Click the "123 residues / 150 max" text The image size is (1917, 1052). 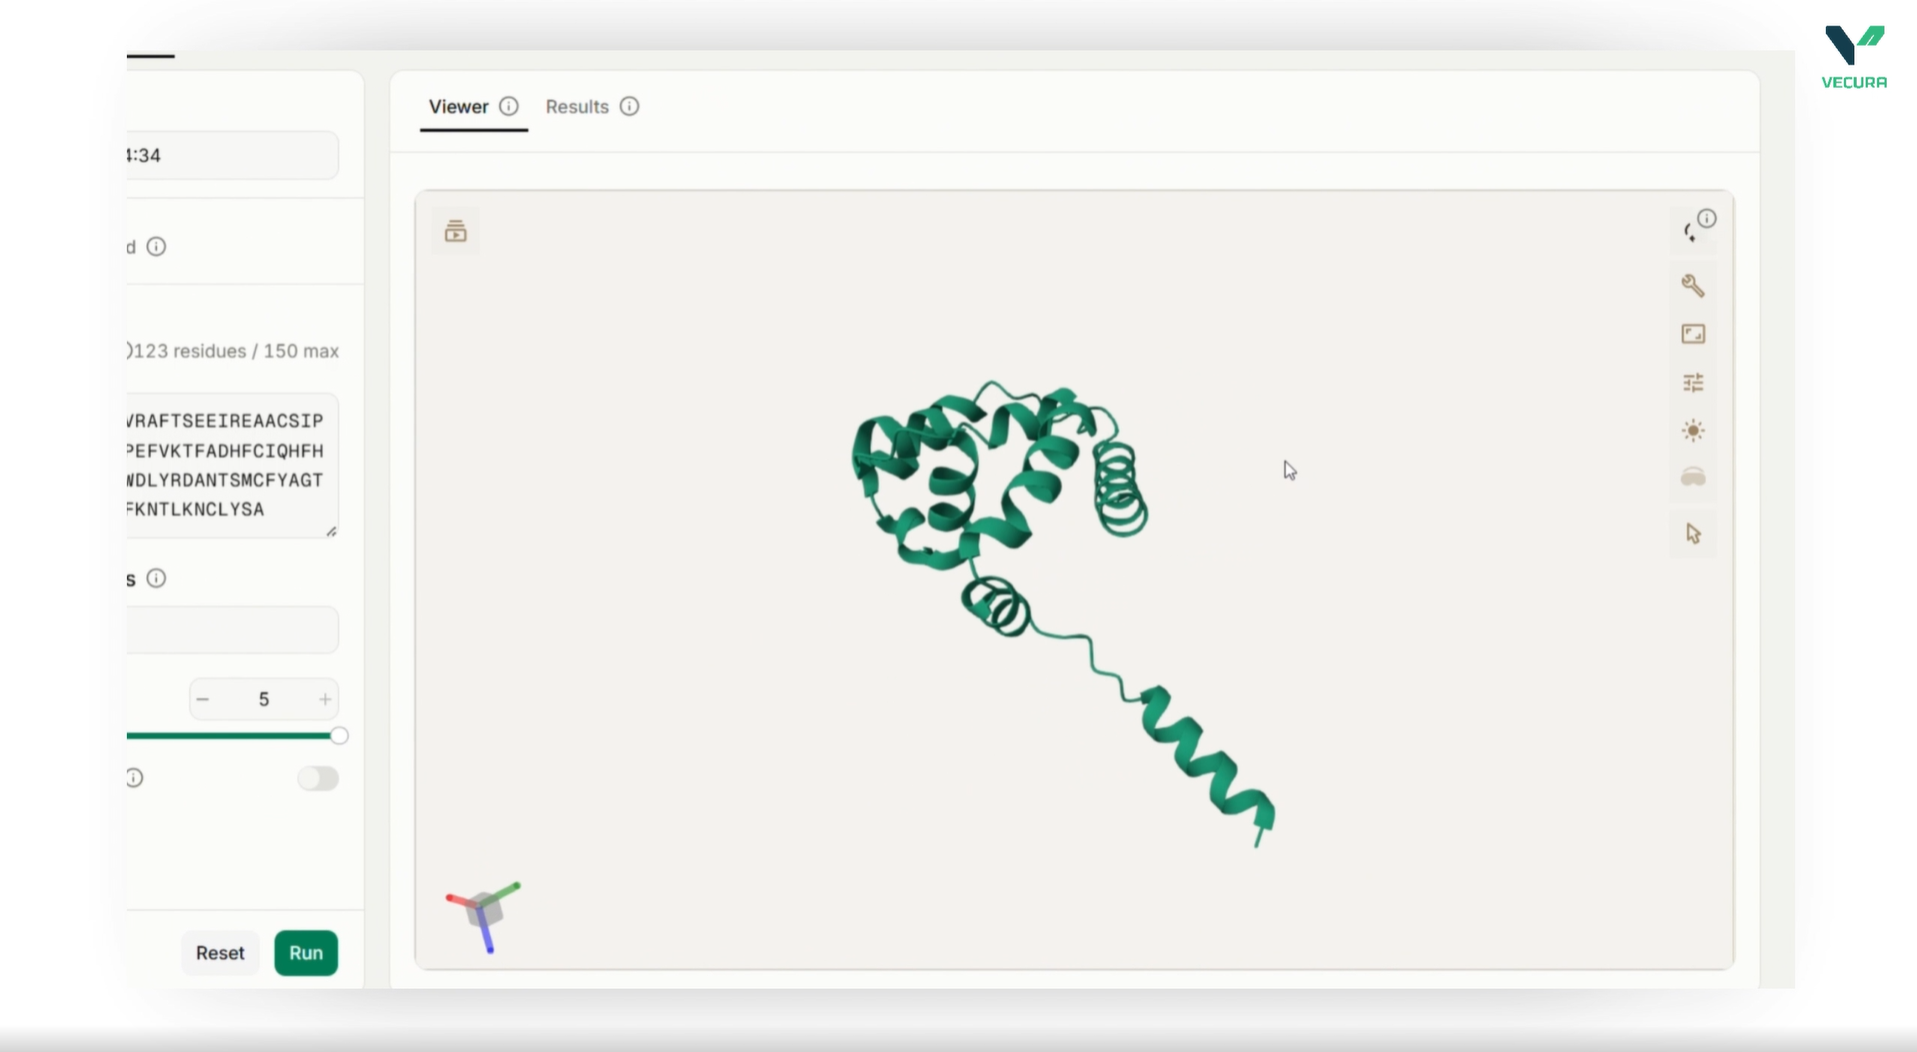(x=236, y=351)
